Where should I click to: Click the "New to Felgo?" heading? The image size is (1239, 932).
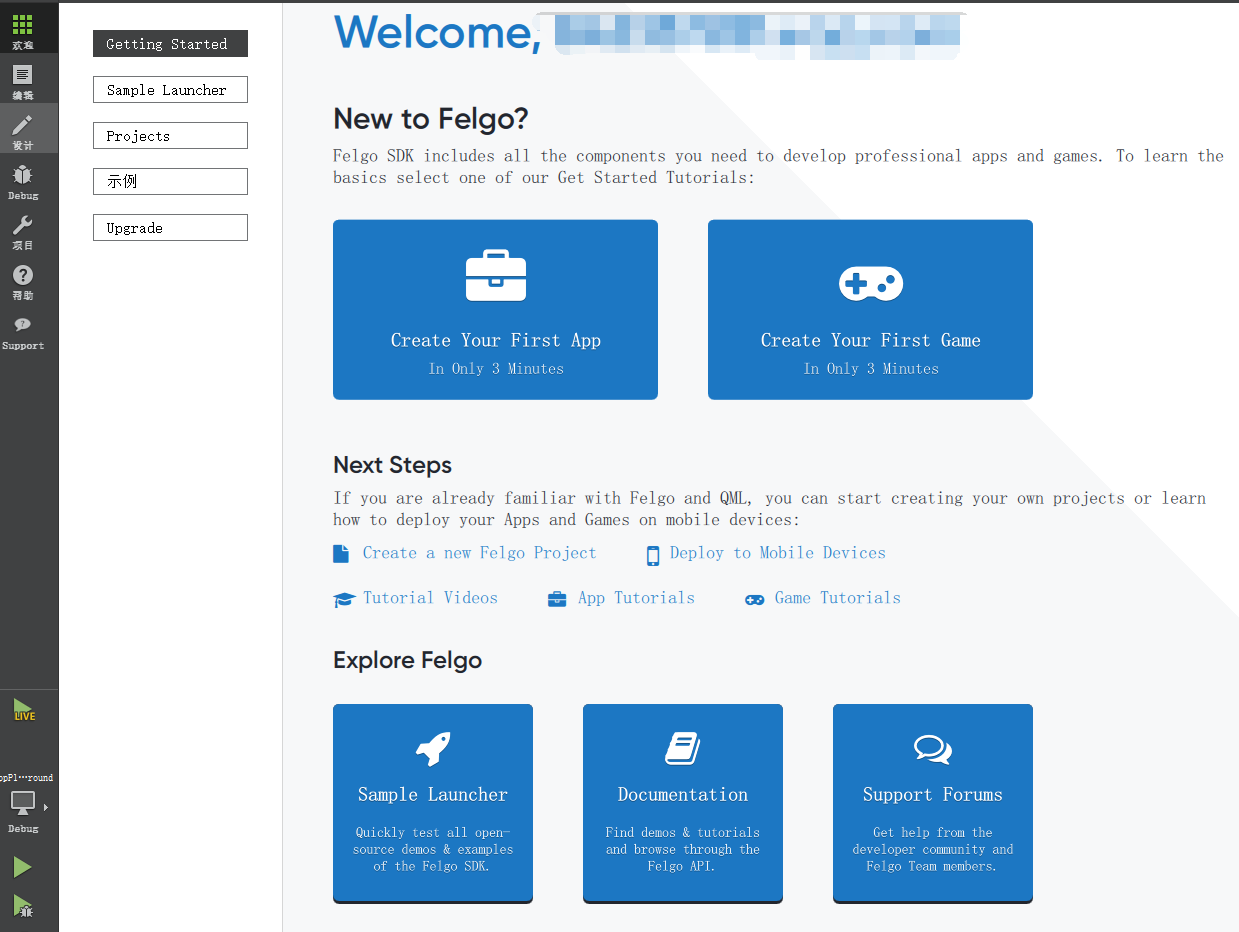[x=431, y=119]
